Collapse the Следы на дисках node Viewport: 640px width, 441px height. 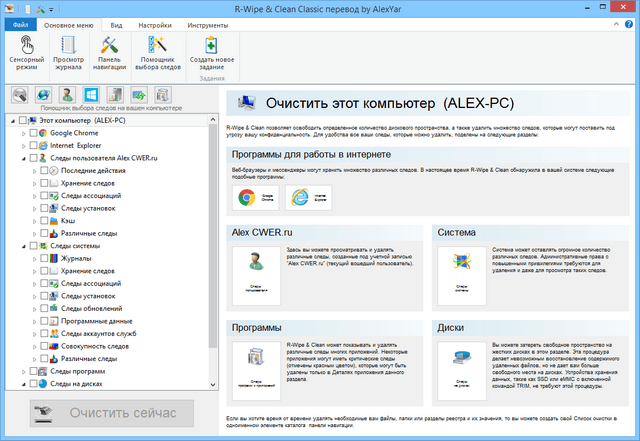(24, 384)
